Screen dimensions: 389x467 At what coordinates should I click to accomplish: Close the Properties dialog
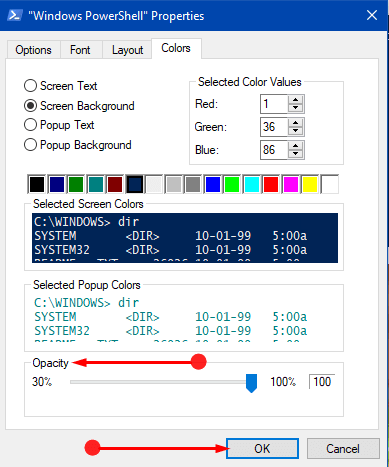click(x=372, y=15)
